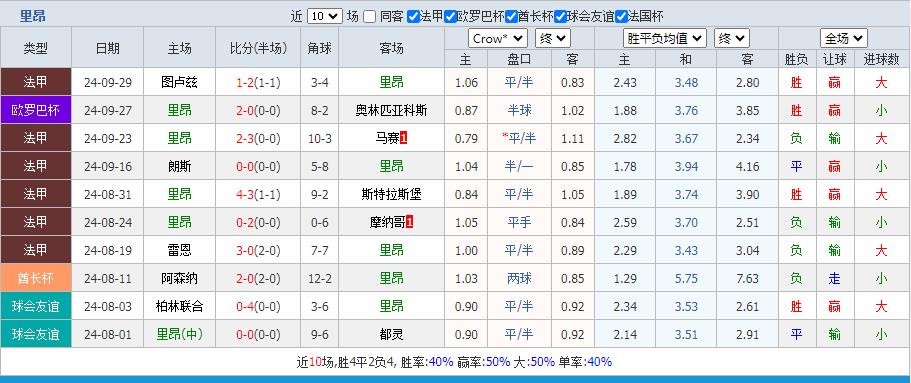Click the 雷恩 home team name

pyautogui.click(x=180, y=250)
